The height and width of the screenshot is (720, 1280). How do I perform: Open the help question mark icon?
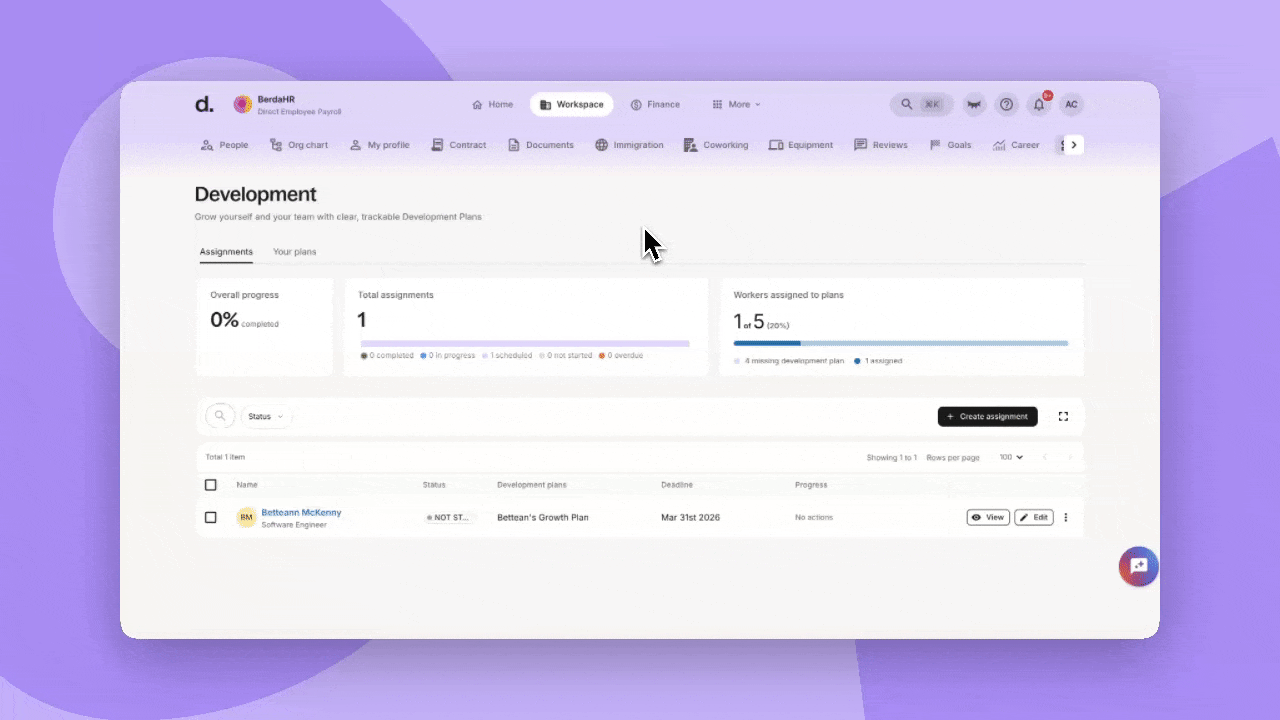point(1006,104)
